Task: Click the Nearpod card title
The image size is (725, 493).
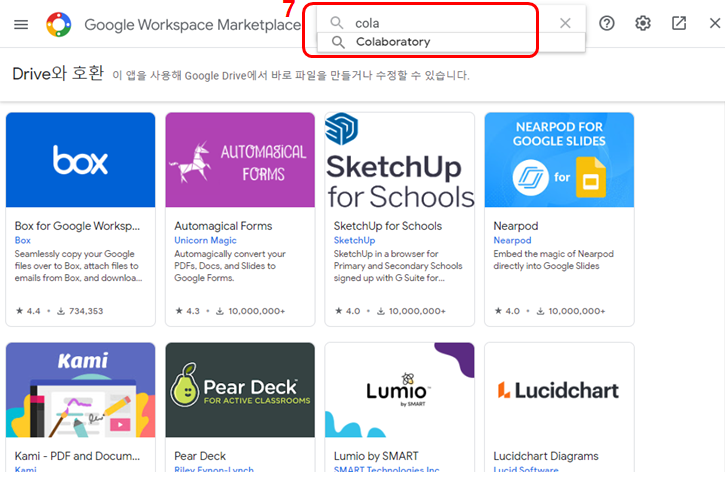Action: point(516,226)
